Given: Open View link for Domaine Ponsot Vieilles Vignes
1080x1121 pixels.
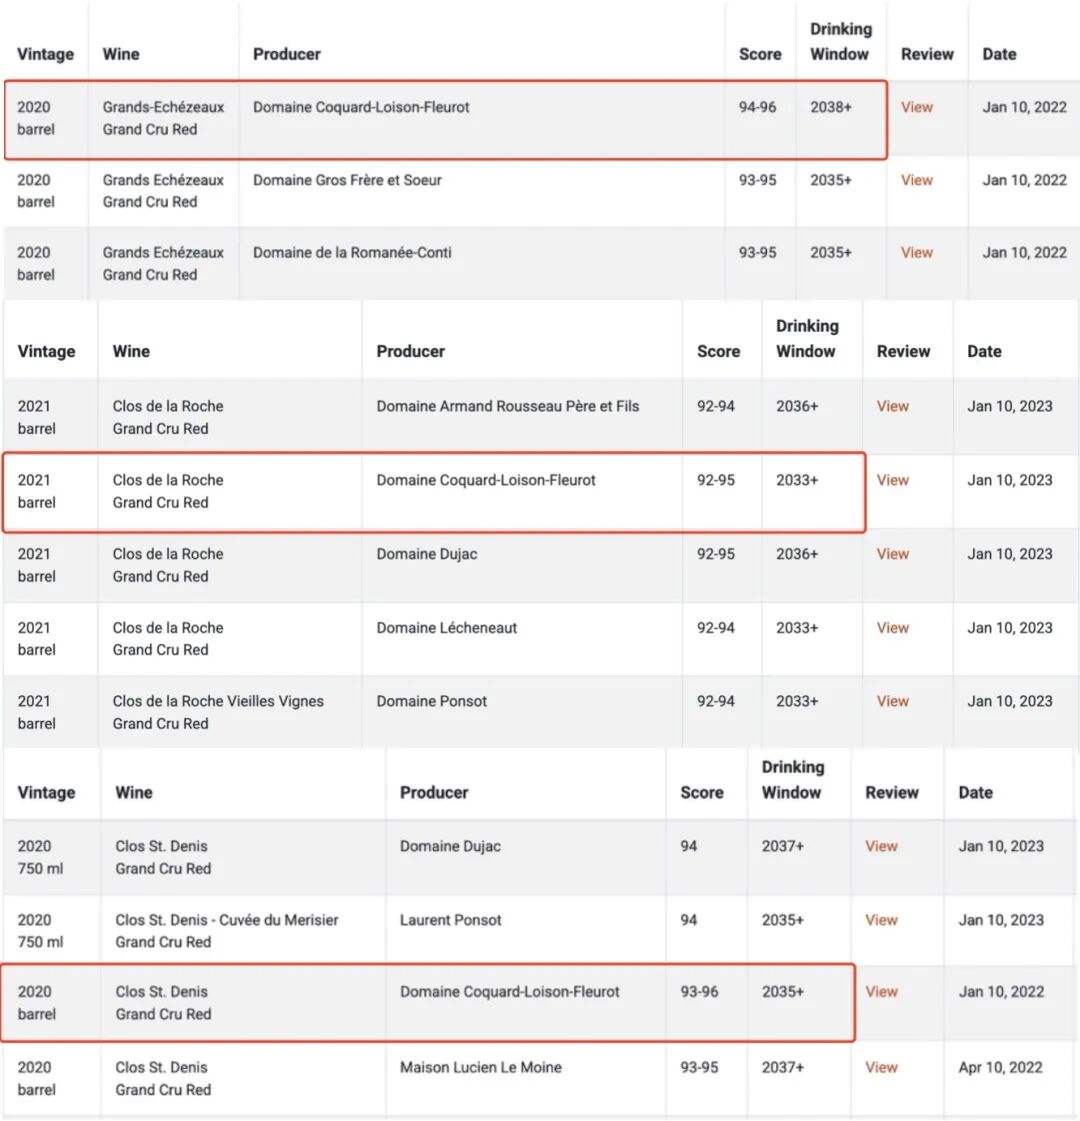Looking at the screenshot, I should click(892, 701).
